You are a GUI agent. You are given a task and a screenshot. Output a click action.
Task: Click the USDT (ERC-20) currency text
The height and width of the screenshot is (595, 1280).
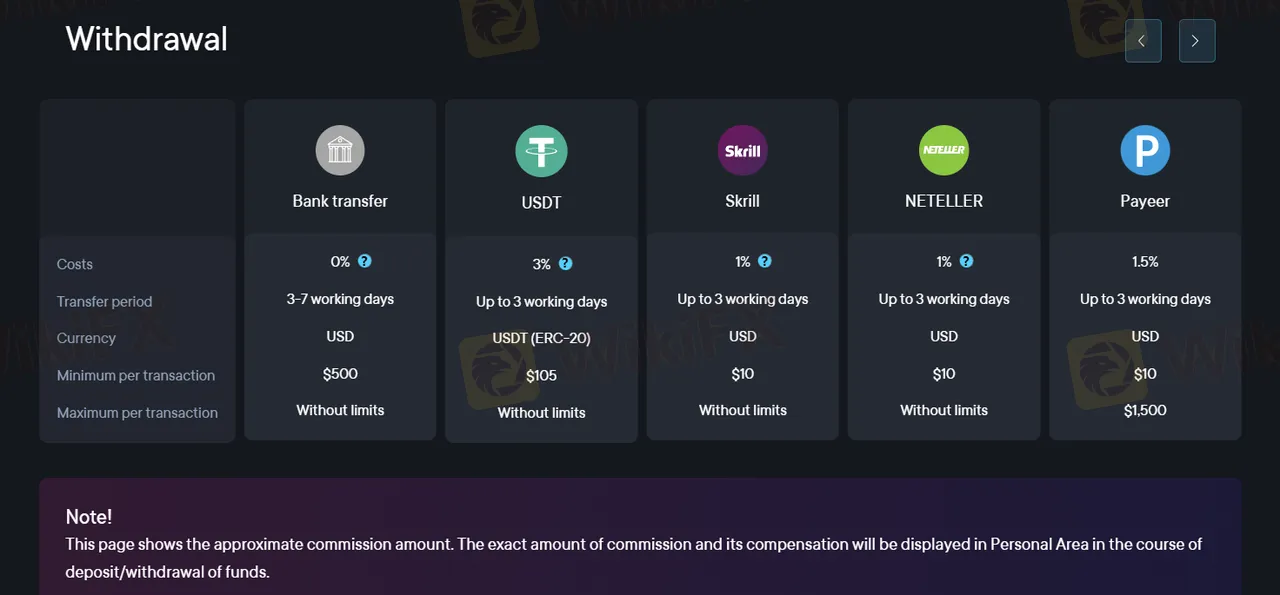pyautogui.click(x=541, y=338)
